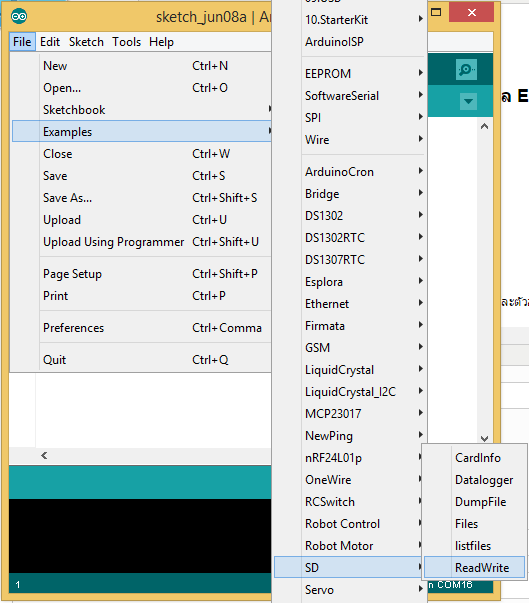This screenshot has width=529, height=603.
Task: Open LiquidCrystal_I2C examples submenu
Action: point(350,391)
